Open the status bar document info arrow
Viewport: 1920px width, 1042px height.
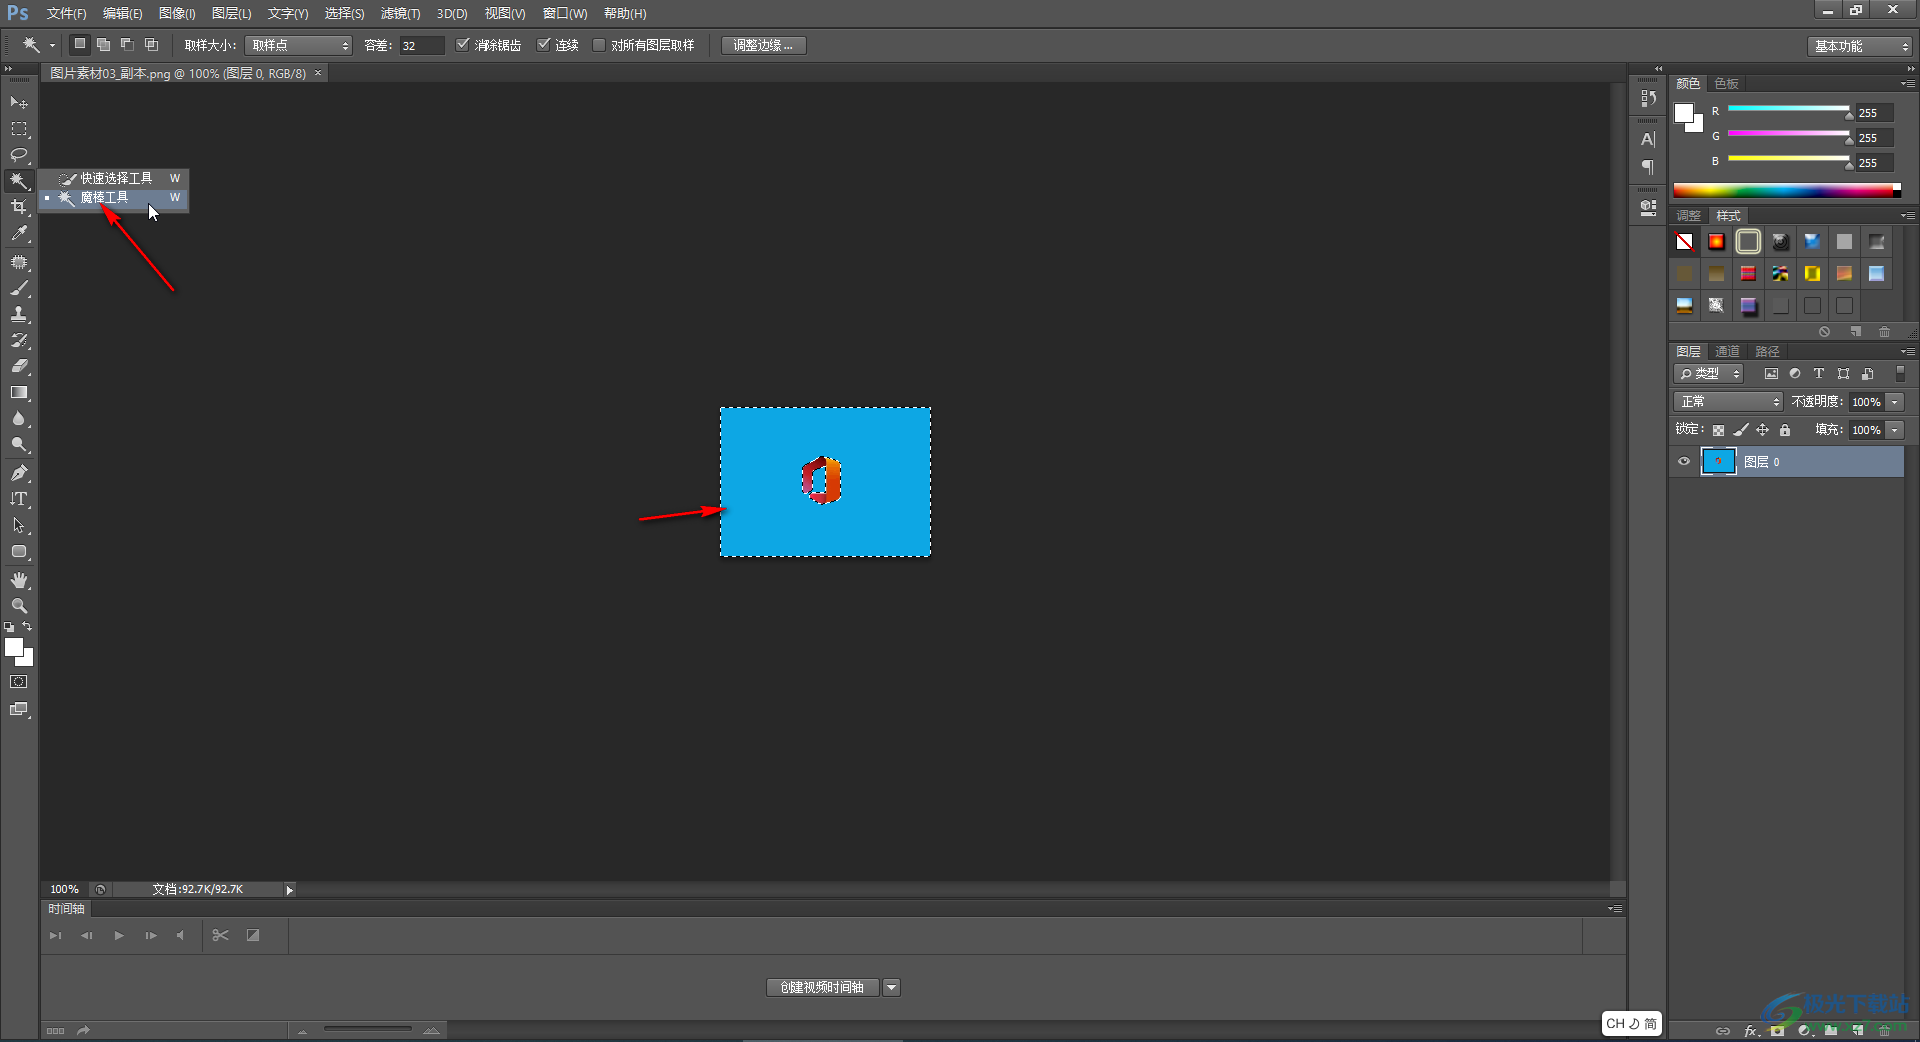click(290, 890)
